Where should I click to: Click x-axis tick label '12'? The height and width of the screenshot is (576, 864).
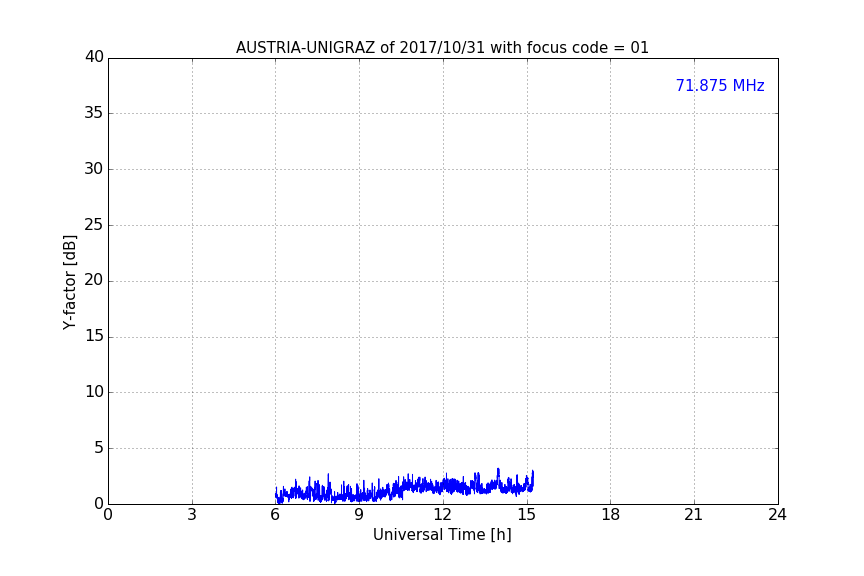[x=442, y=515]
